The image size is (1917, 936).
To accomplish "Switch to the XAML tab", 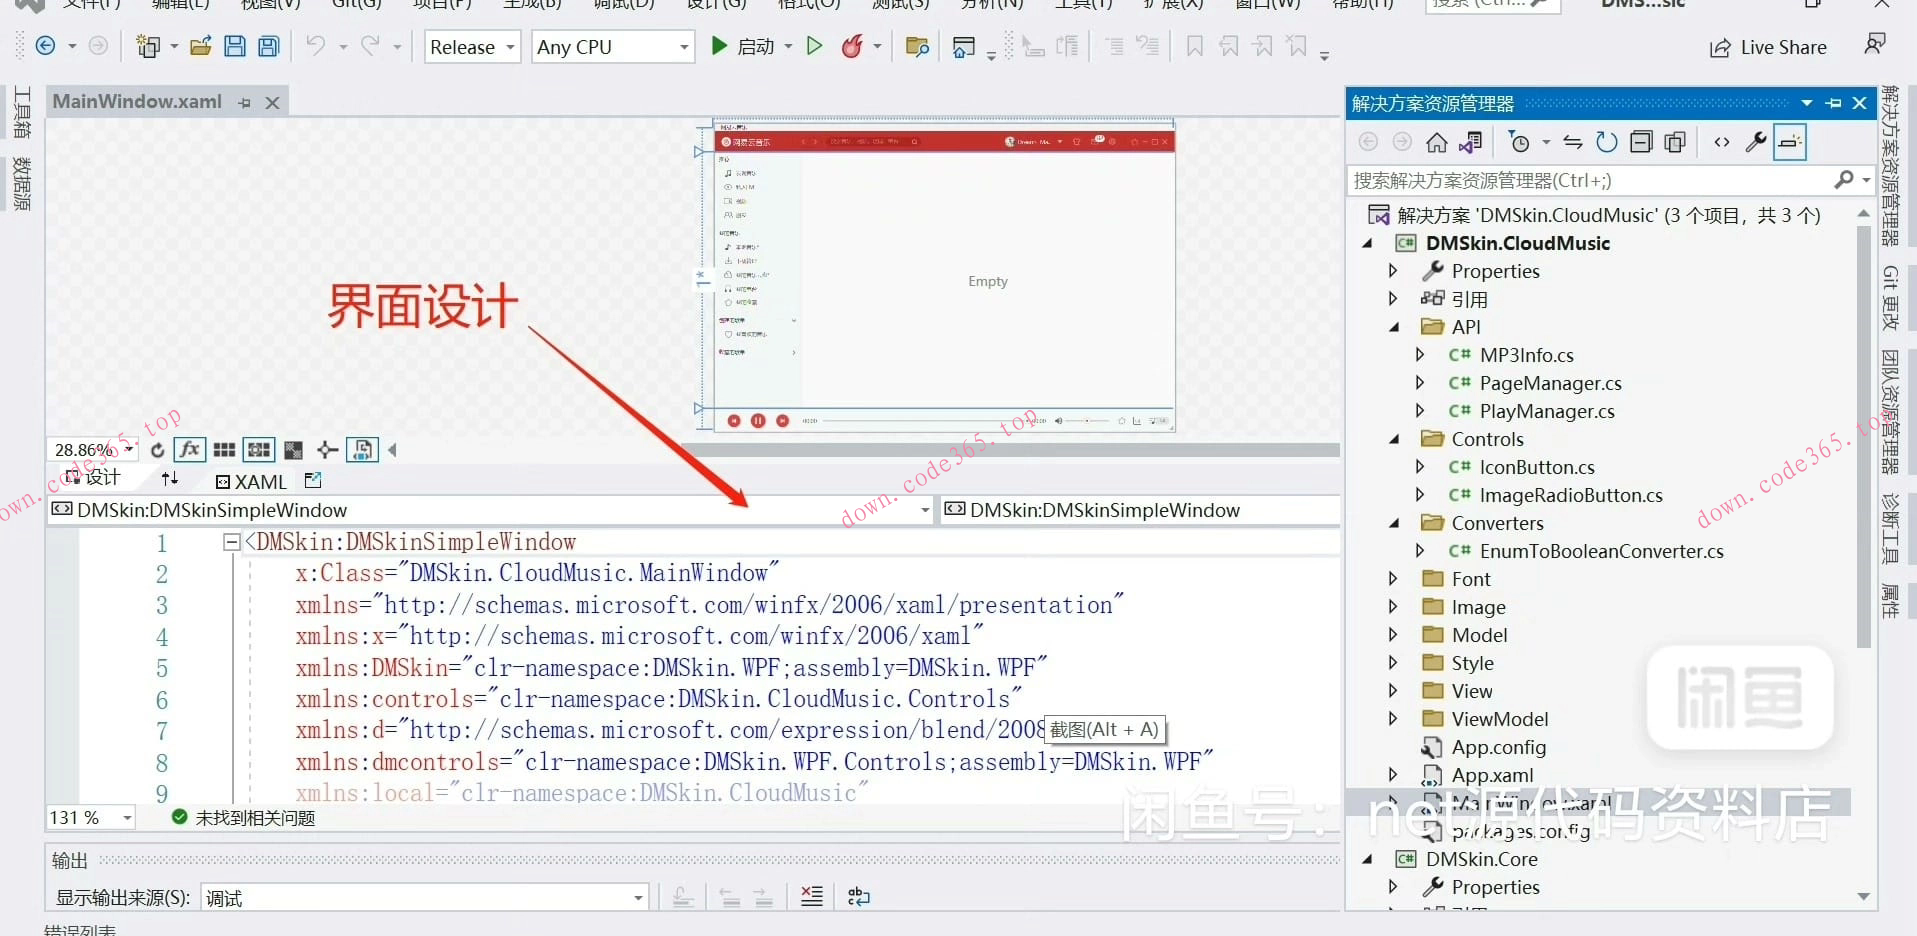I will coord(252,482).
